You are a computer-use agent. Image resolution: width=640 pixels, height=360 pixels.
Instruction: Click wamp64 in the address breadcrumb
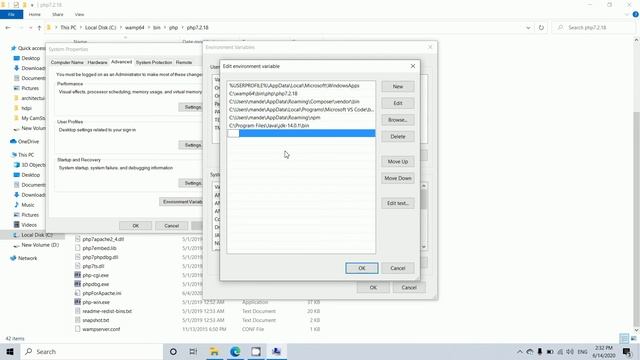pos(135,28)
